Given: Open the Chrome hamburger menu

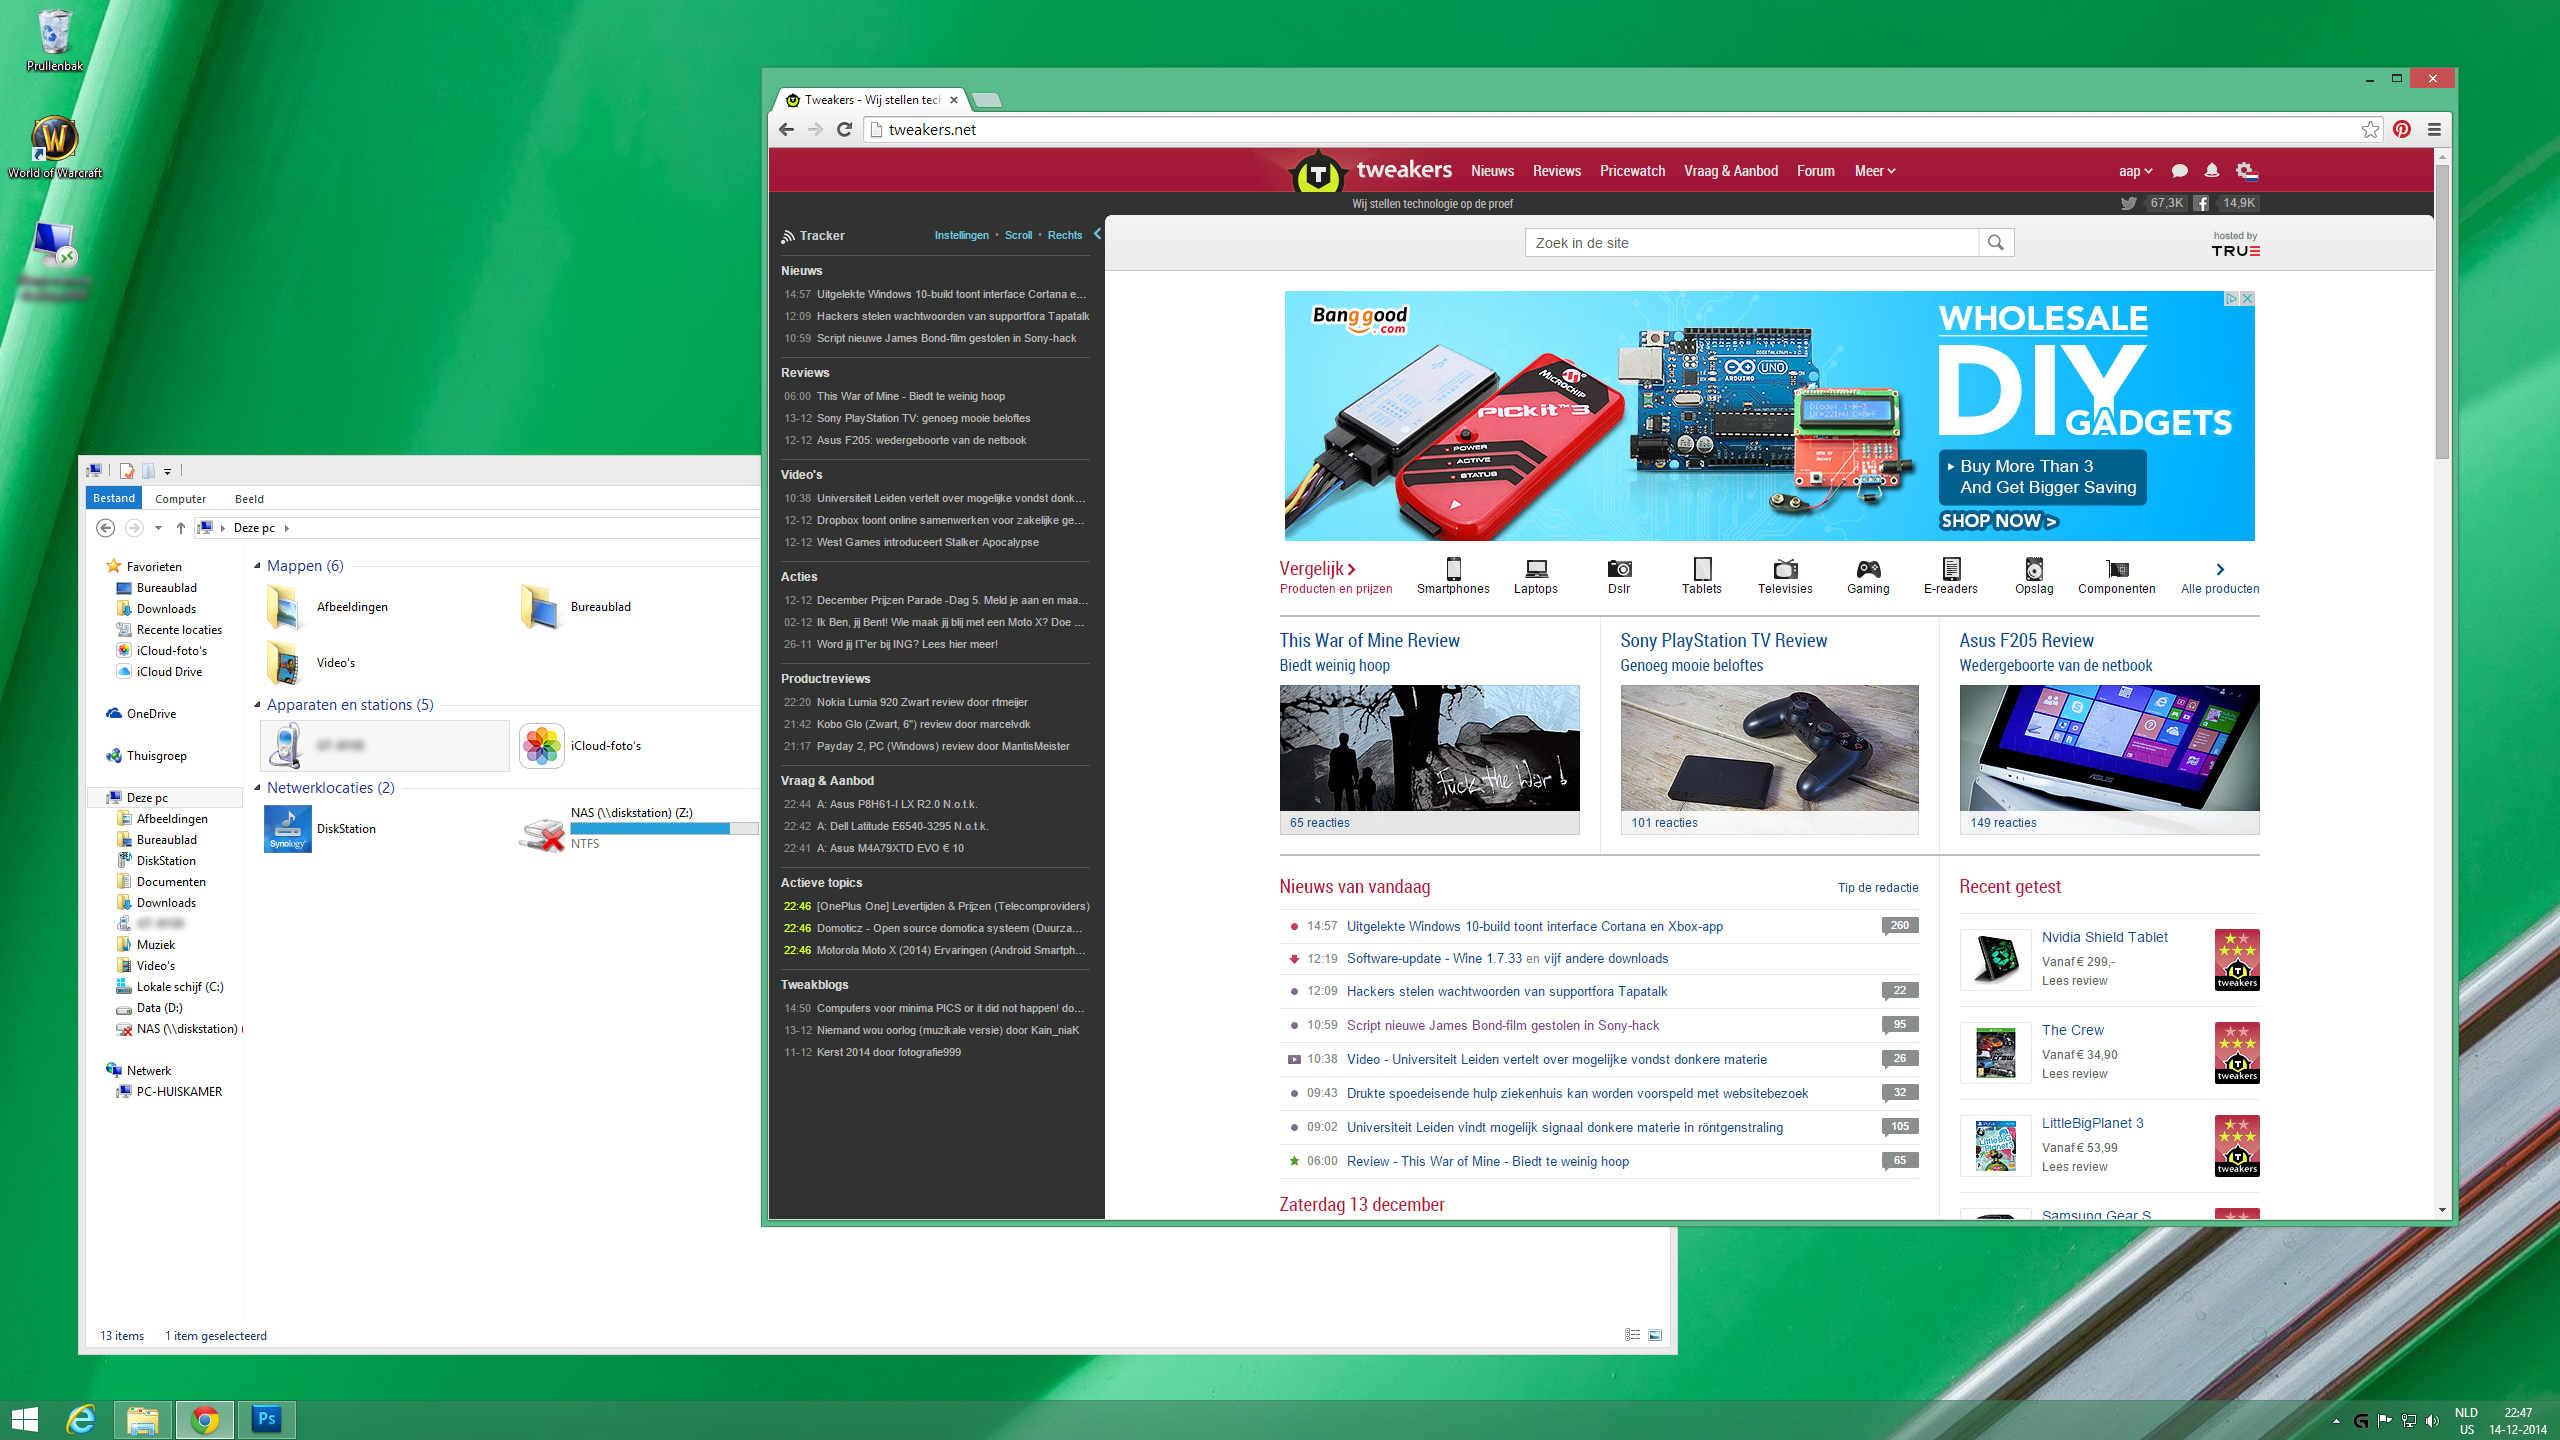Looking at the screenshot, I should [2434, 129].
